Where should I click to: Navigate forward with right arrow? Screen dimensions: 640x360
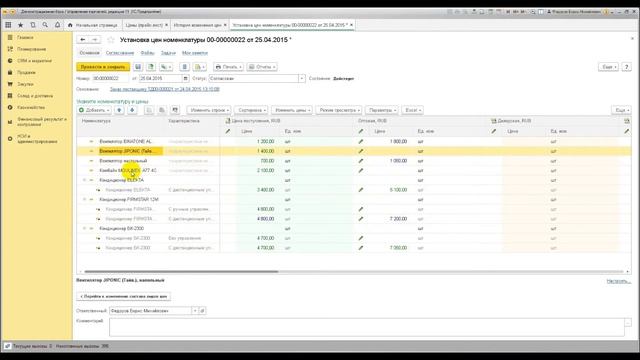[95, 40]
